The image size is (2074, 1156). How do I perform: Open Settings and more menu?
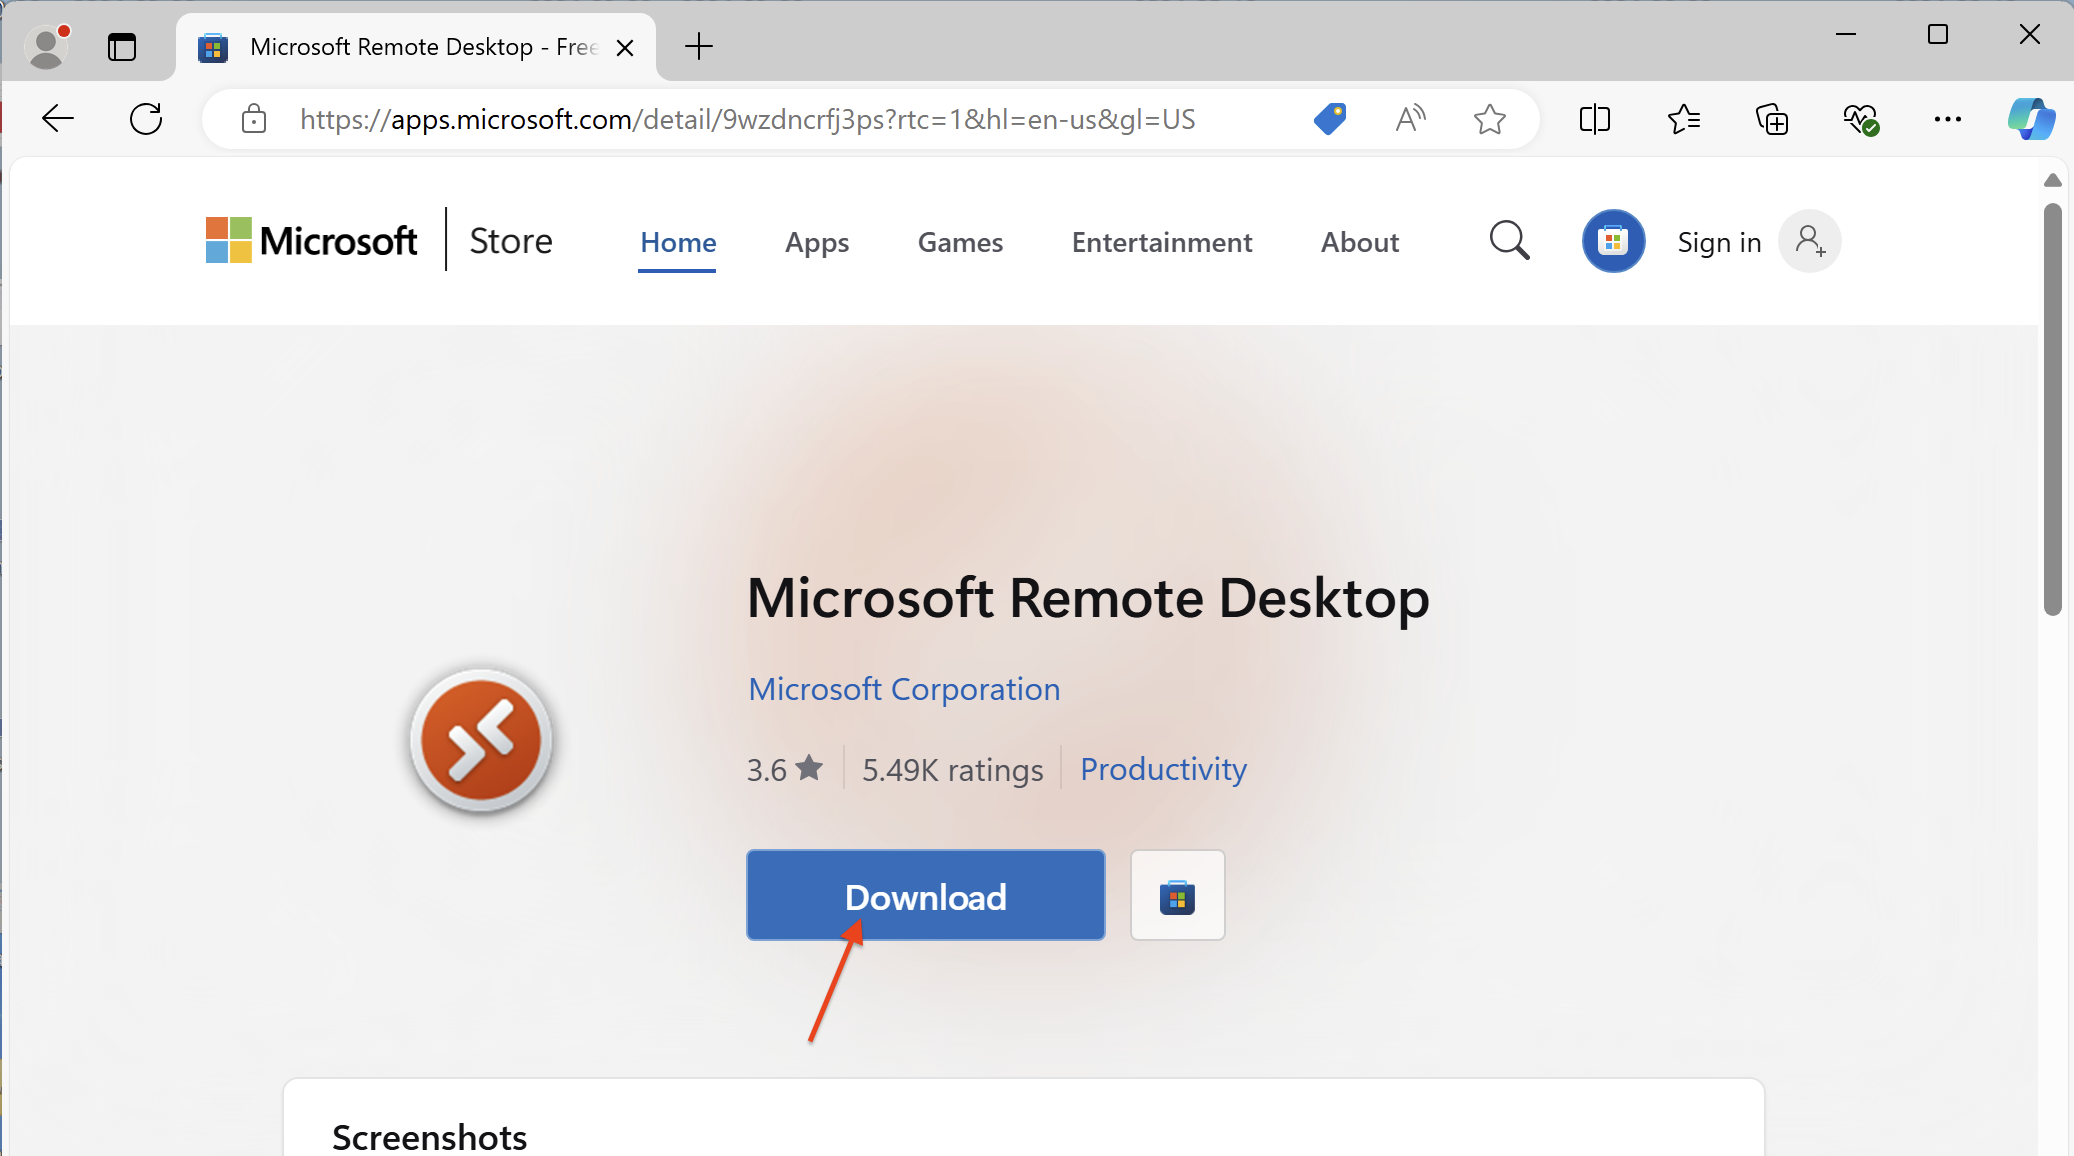pos(1948,119)
